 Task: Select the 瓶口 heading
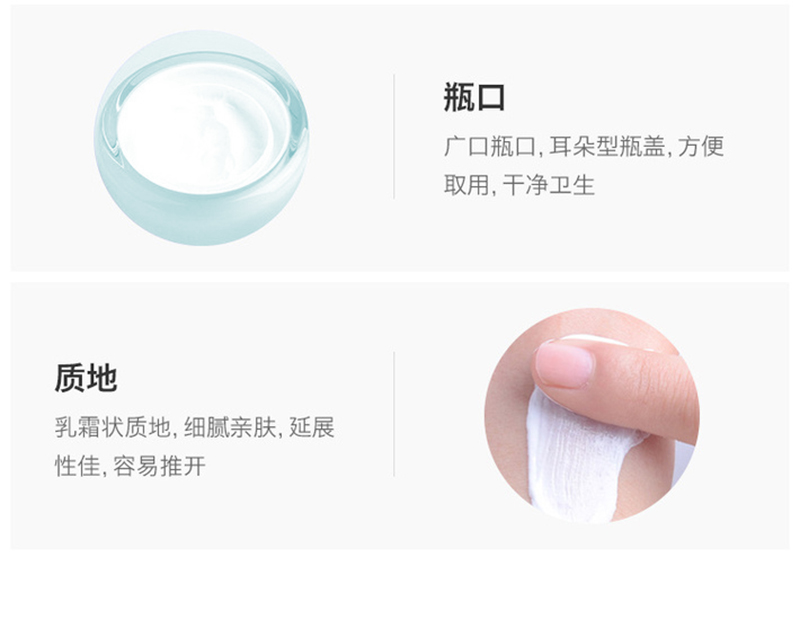pos(474,97)
